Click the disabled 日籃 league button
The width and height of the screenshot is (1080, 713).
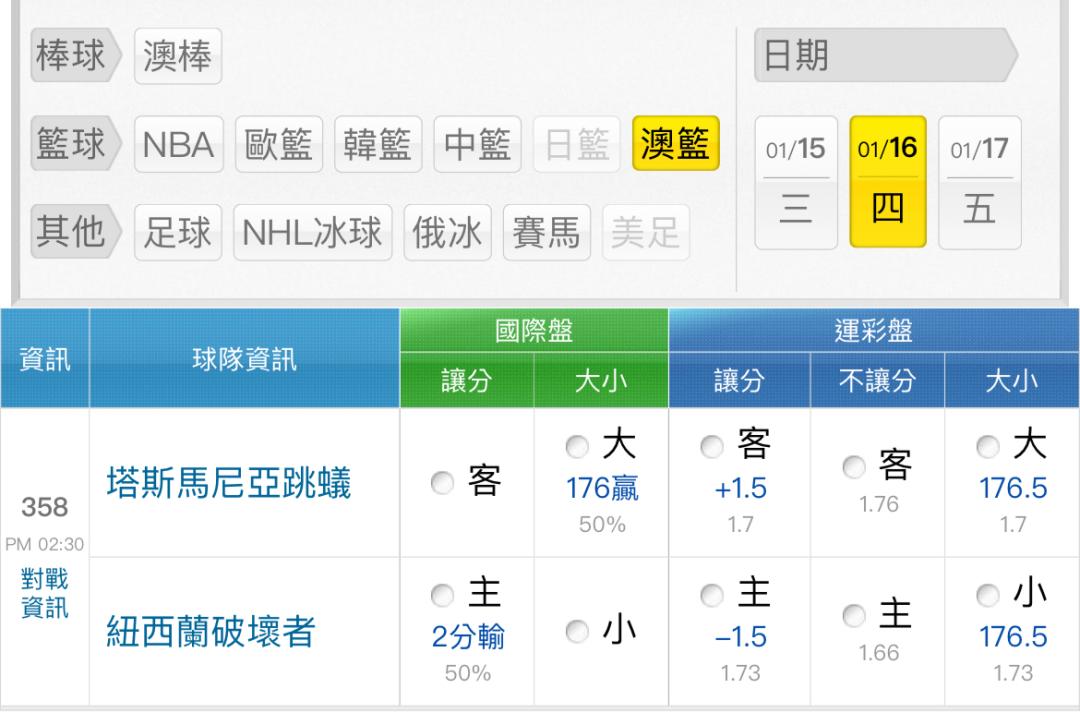pyautogui.click(x=577, y=144)
